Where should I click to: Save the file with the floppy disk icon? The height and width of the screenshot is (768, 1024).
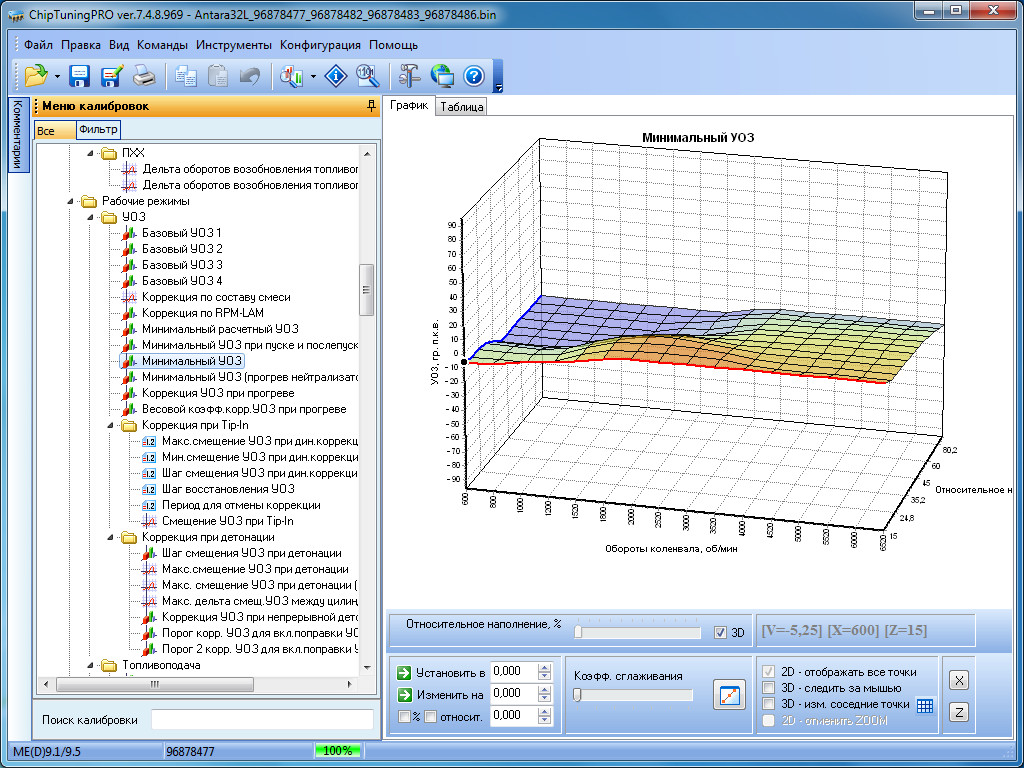tap(80, 75)
